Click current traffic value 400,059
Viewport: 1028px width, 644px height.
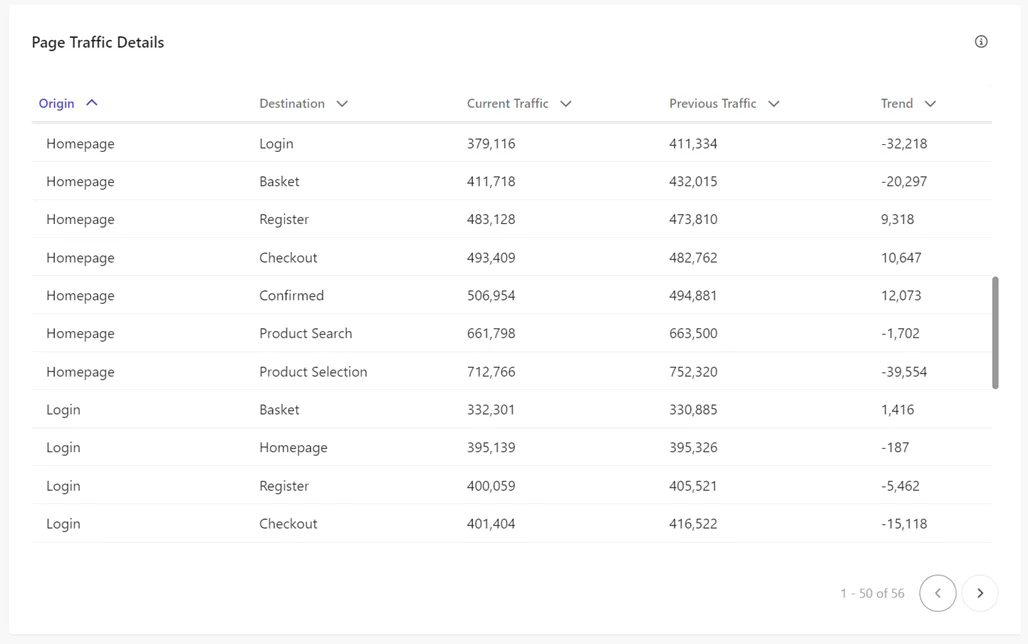click(491, 486)
